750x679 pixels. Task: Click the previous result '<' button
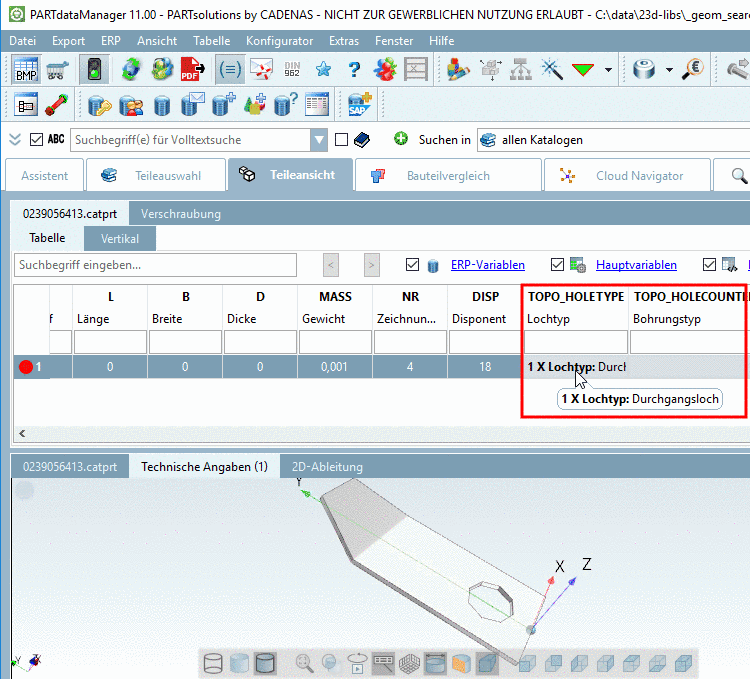point(331,265)
